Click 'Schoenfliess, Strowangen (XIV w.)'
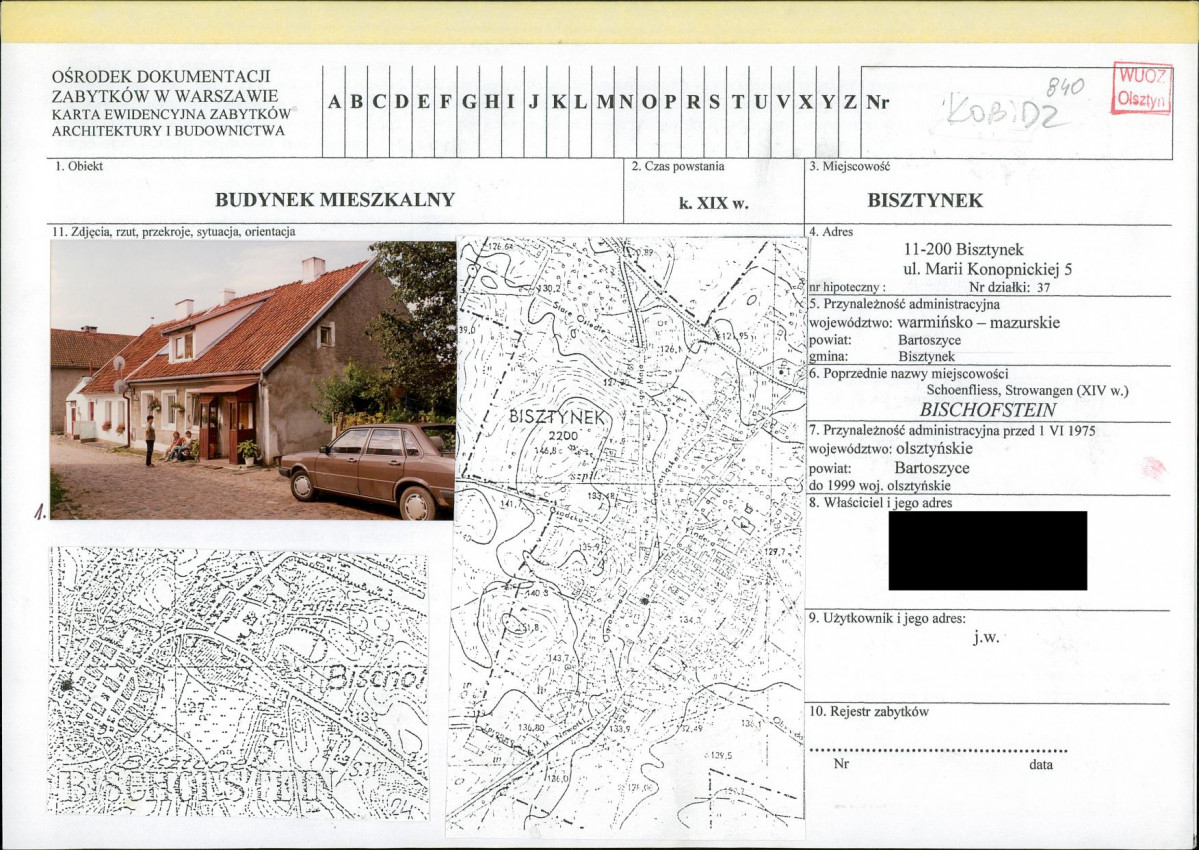1199x850 pixels. coord(1028,391)
